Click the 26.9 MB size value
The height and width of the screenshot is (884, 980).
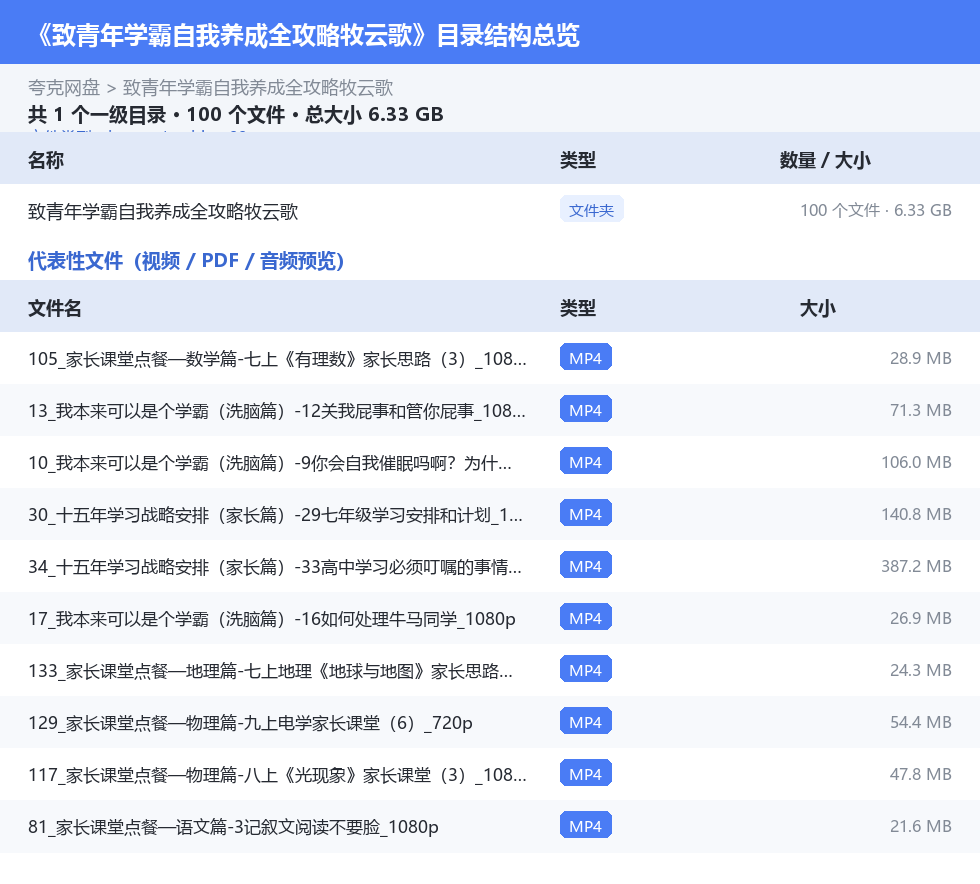(921, 618)
